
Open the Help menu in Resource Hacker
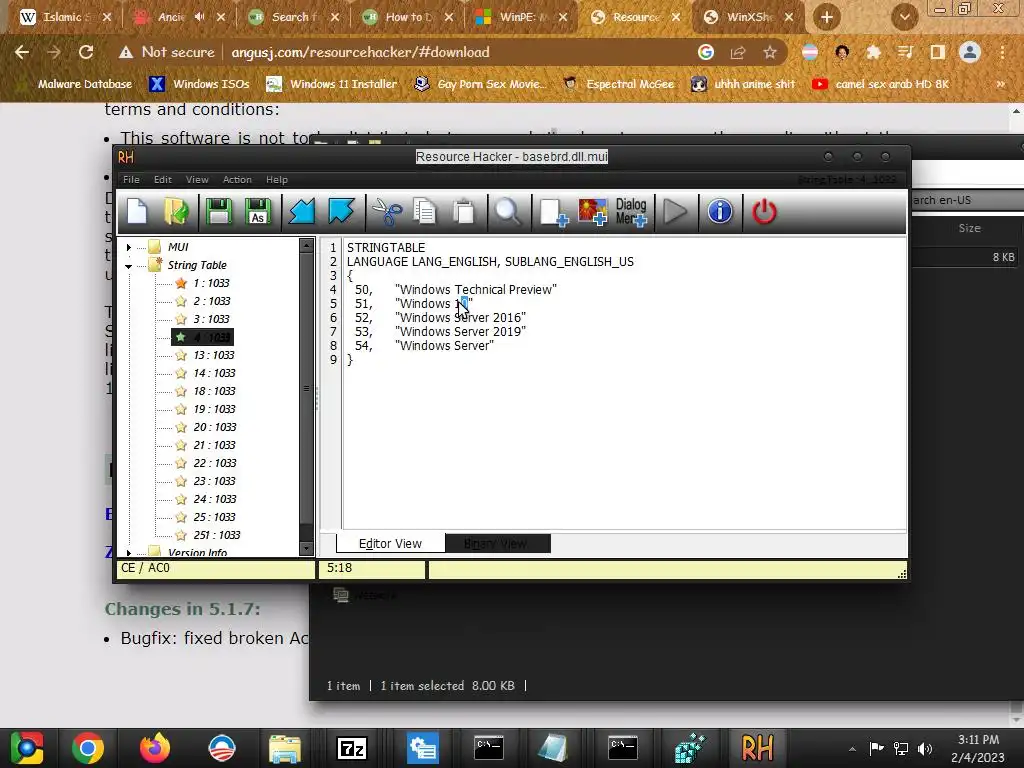tap(276, 180)
